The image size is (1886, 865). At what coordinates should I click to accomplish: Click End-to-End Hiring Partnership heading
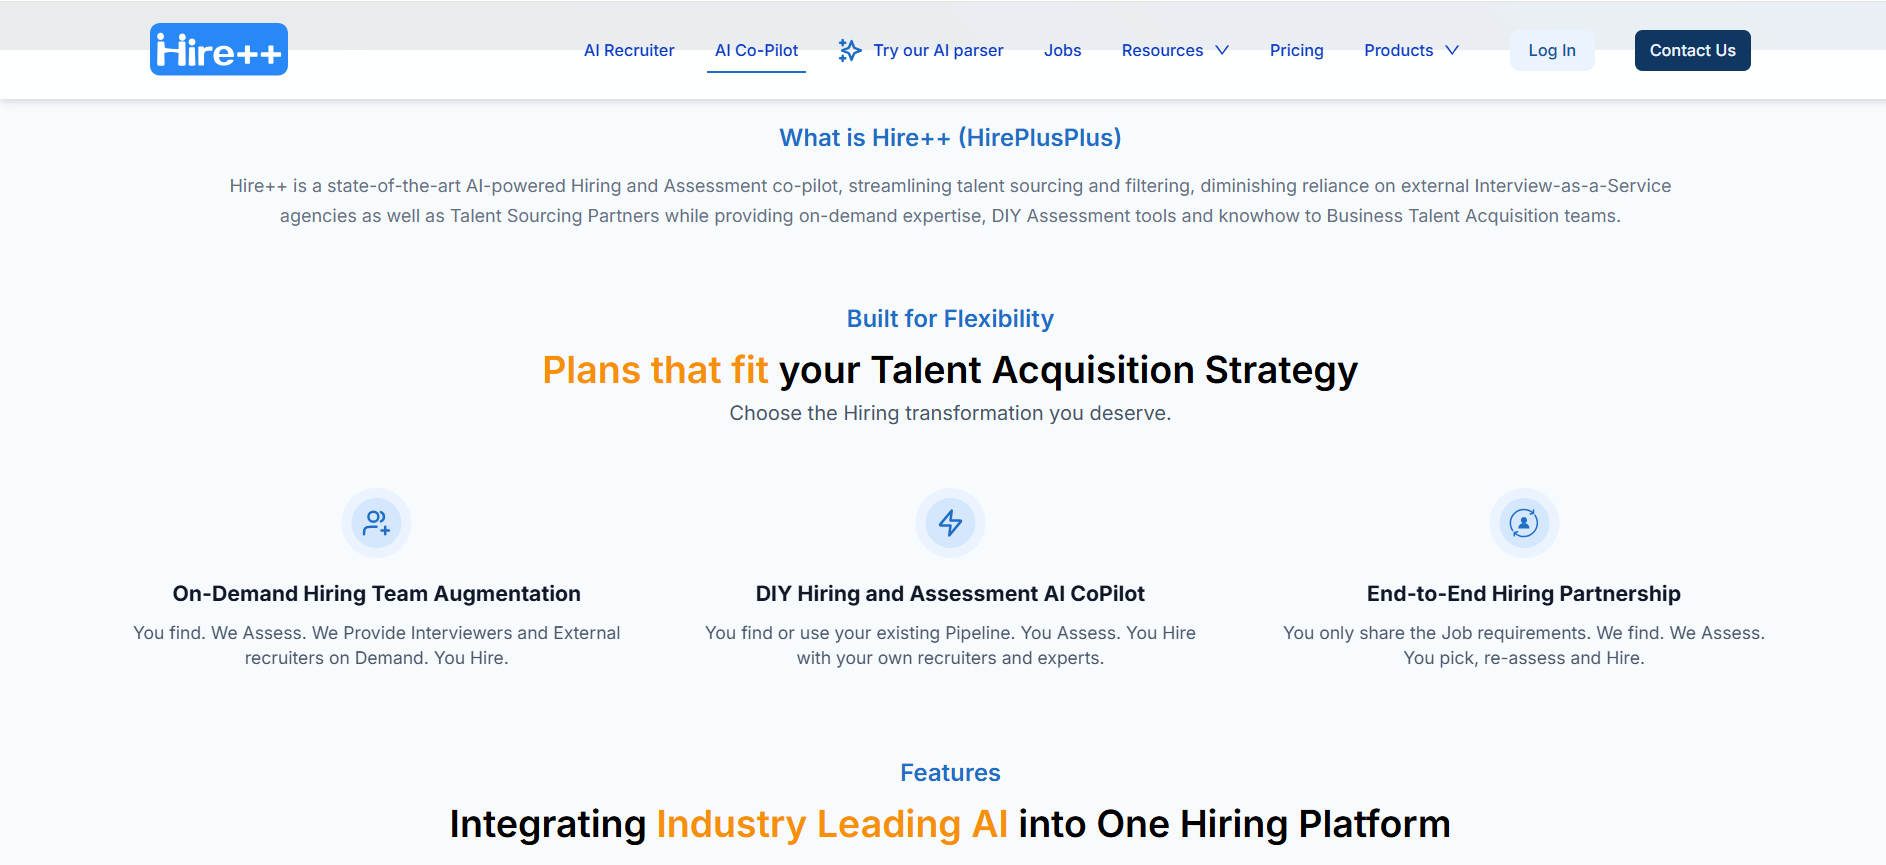tap(1523, 594)
